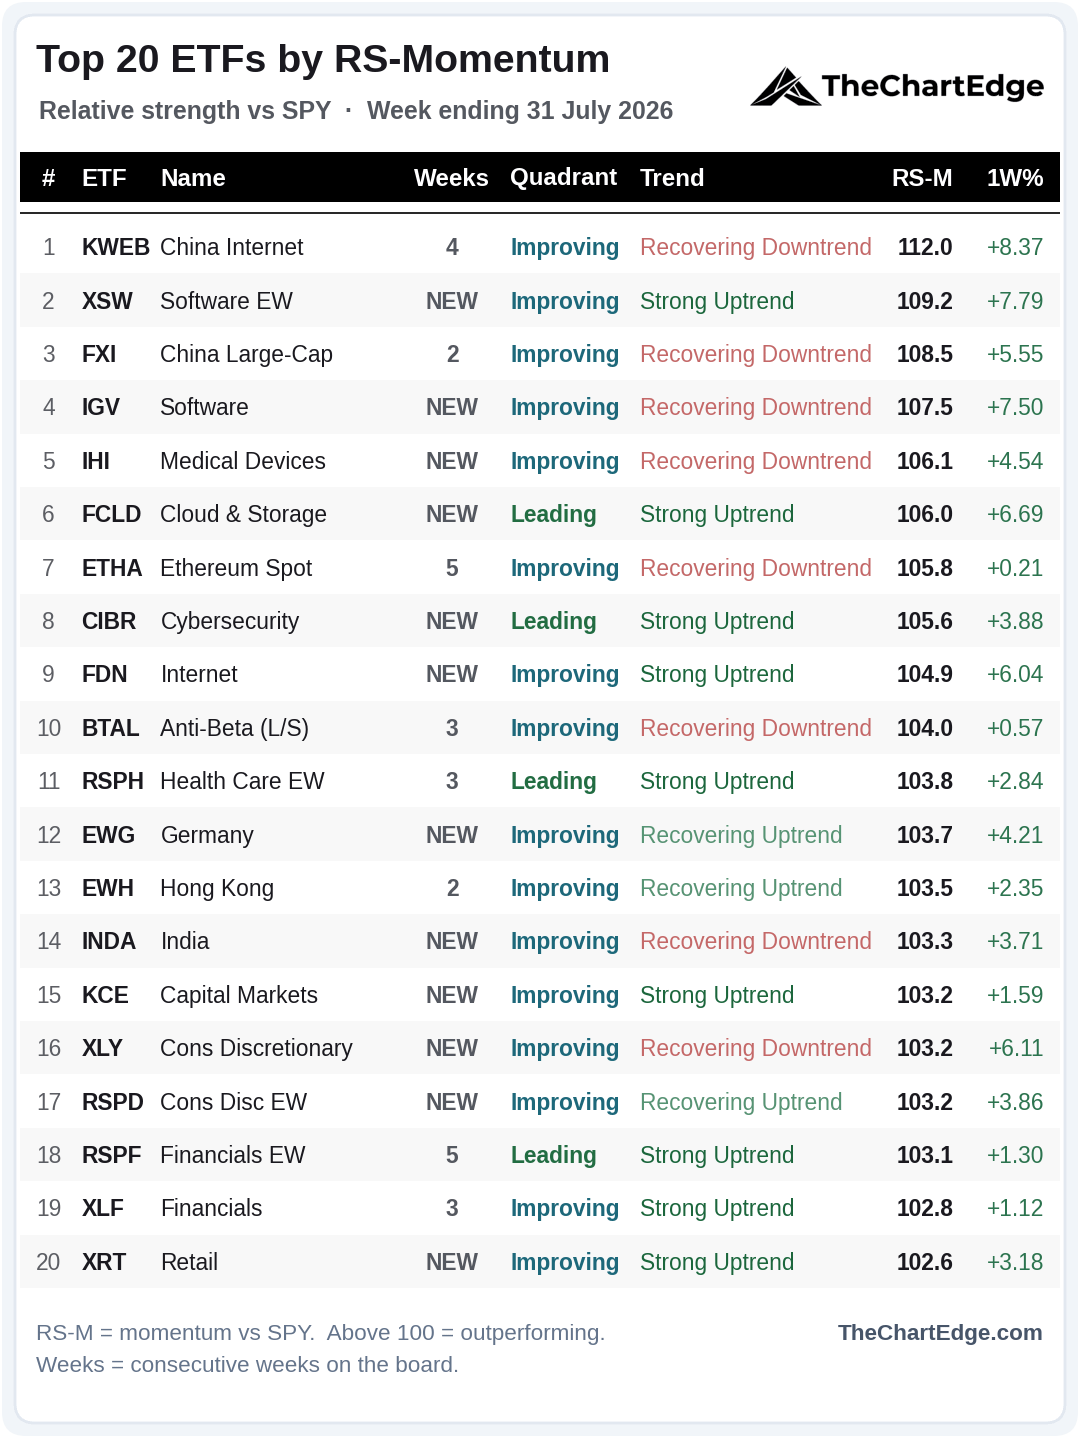Viewport: 1080px width, 1438px height.
Task: Select the RSPF Financials EW ticker
Action: (x=112, y=1155)
